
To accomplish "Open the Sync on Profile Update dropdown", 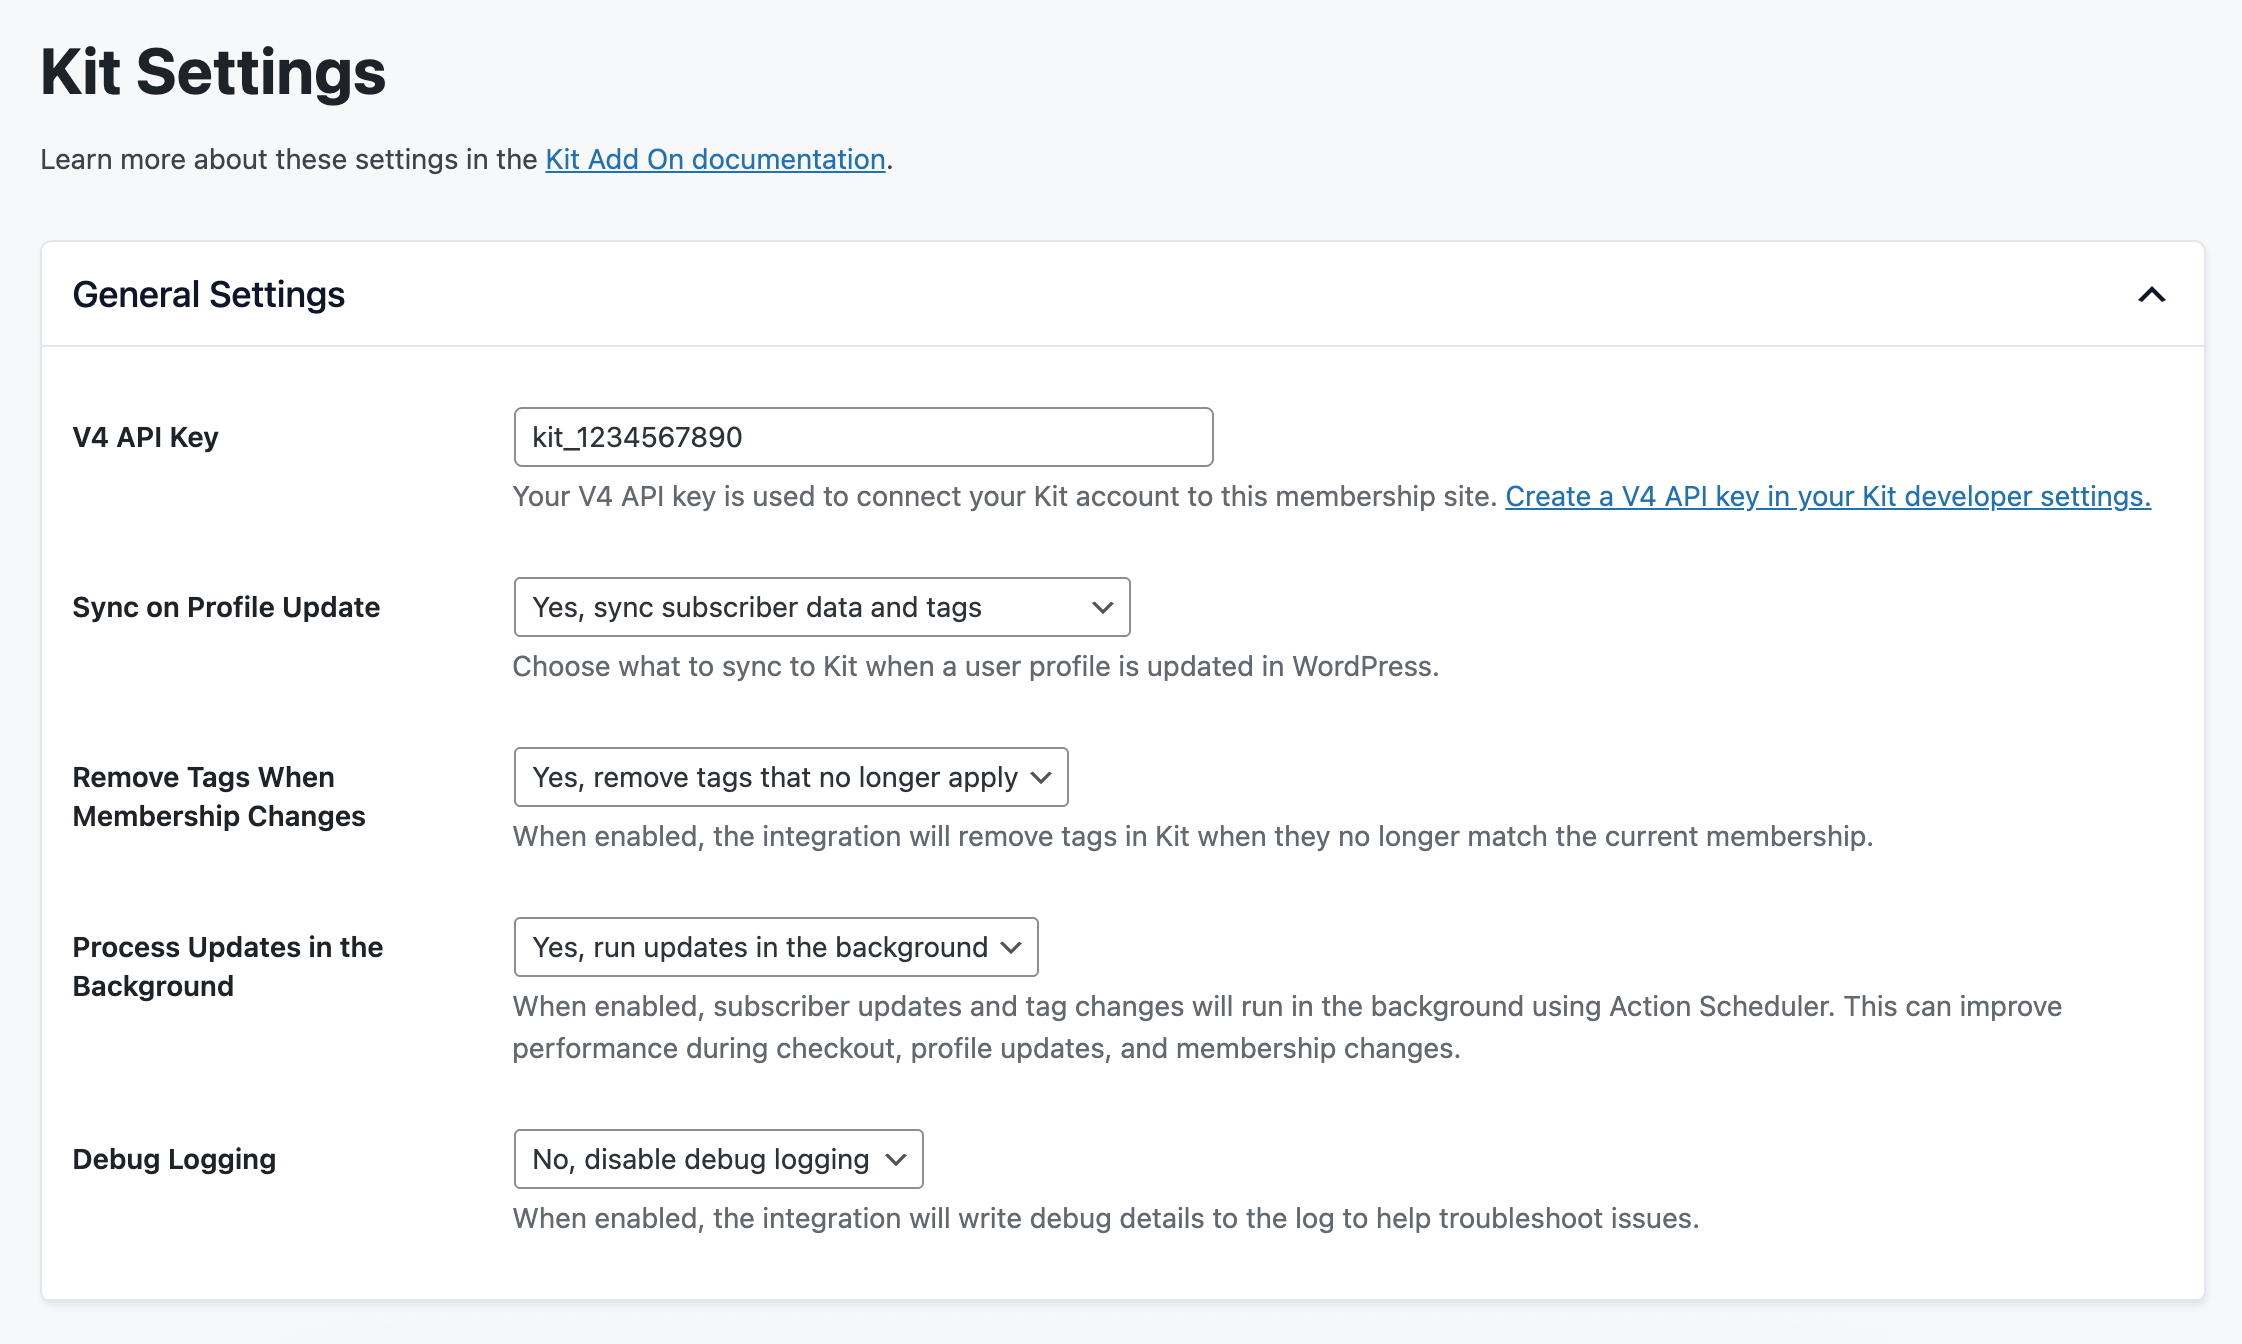I will pyautogui.click(x=821, y=607).
